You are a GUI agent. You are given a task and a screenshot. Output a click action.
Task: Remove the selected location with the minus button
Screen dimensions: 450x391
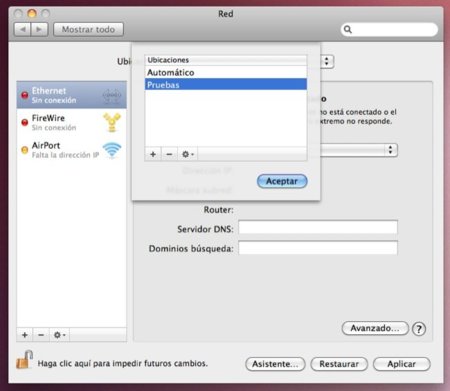(x=169, y=154)
